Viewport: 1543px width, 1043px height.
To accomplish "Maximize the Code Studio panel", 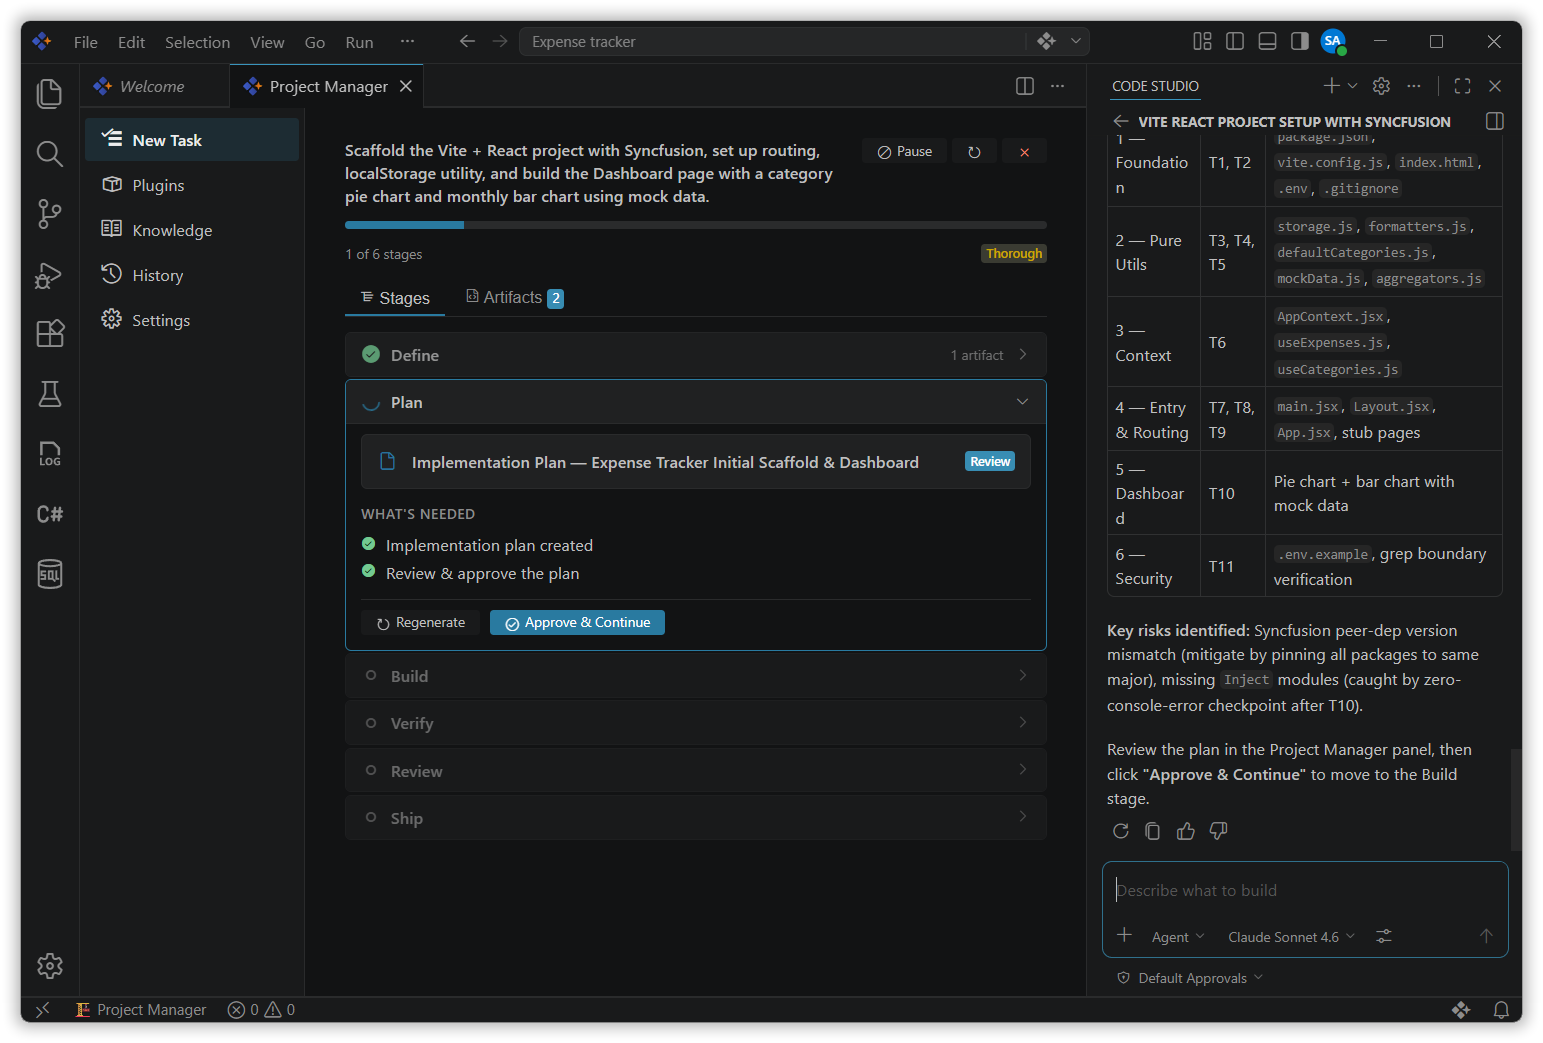I will point(1462,86).
